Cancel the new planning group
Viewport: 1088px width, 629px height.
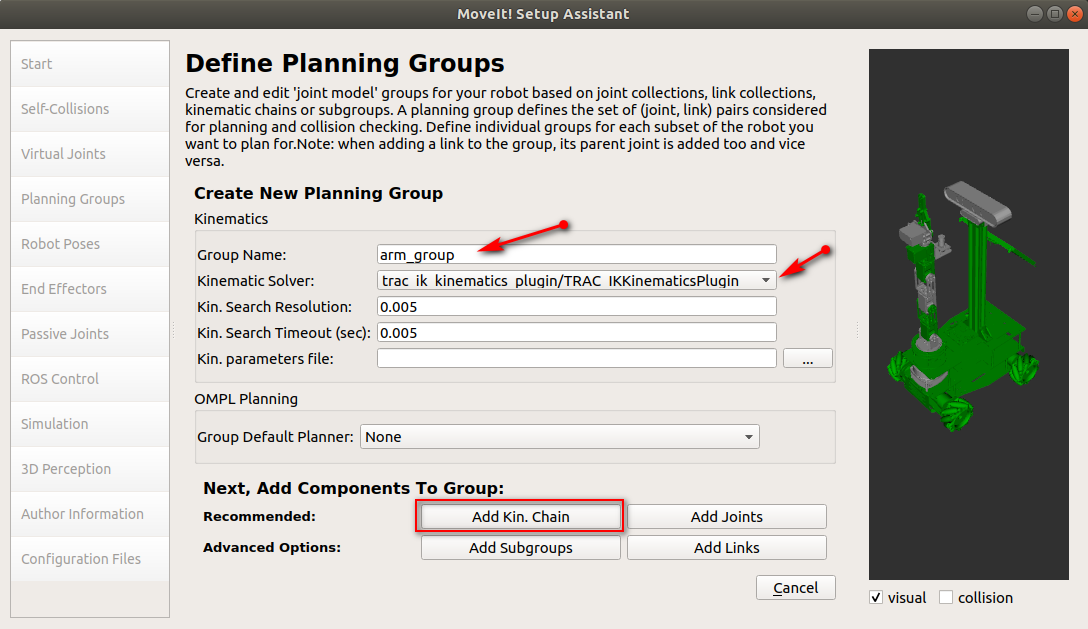click(x=796, y=588)
